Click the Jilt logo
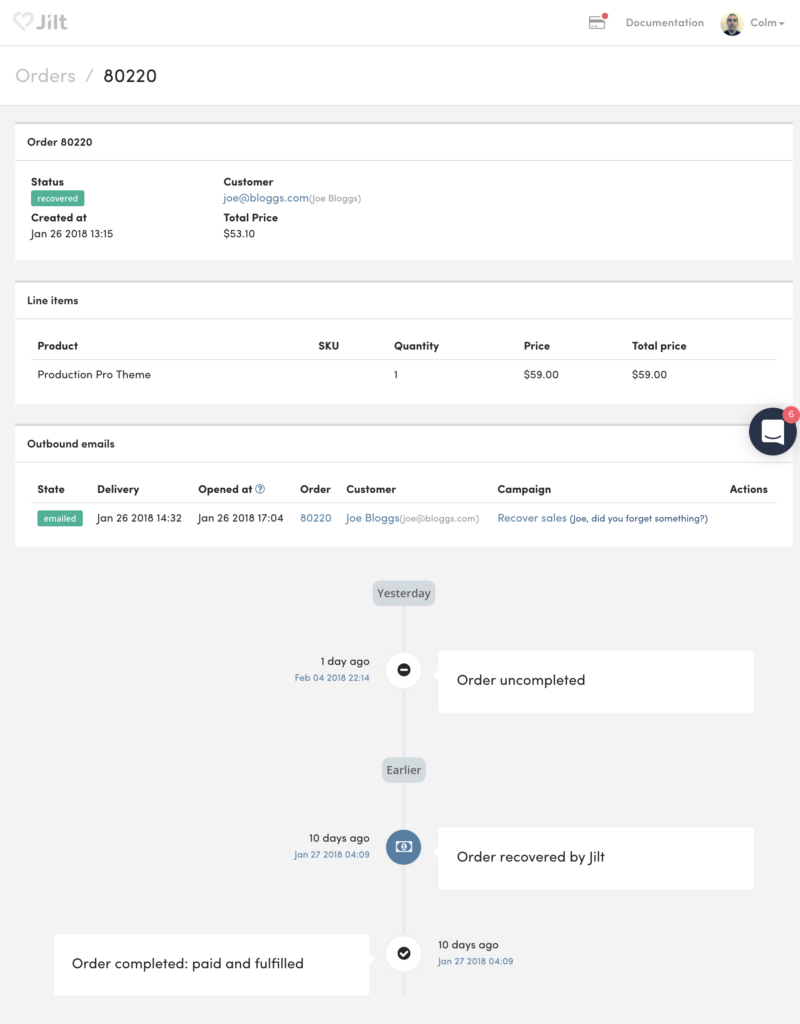 40,22
